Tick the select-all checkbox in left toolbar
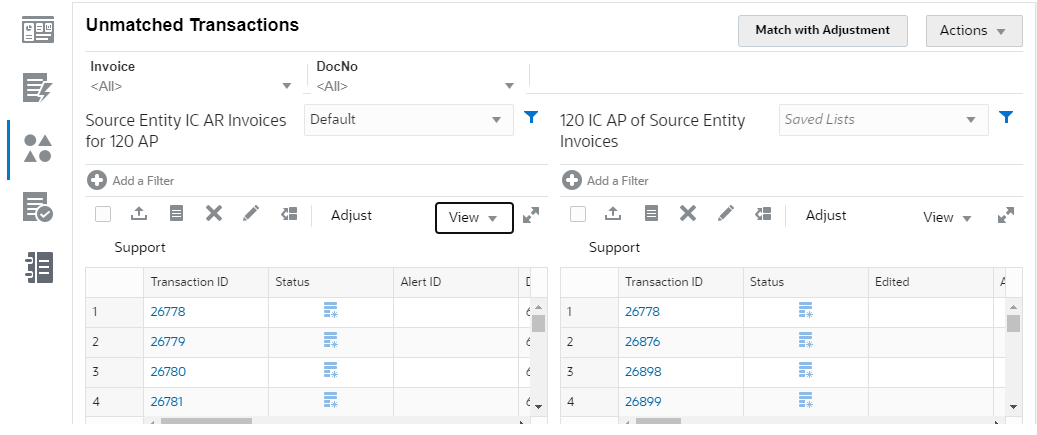This screenshot has width=1037, height=435. 103,213
